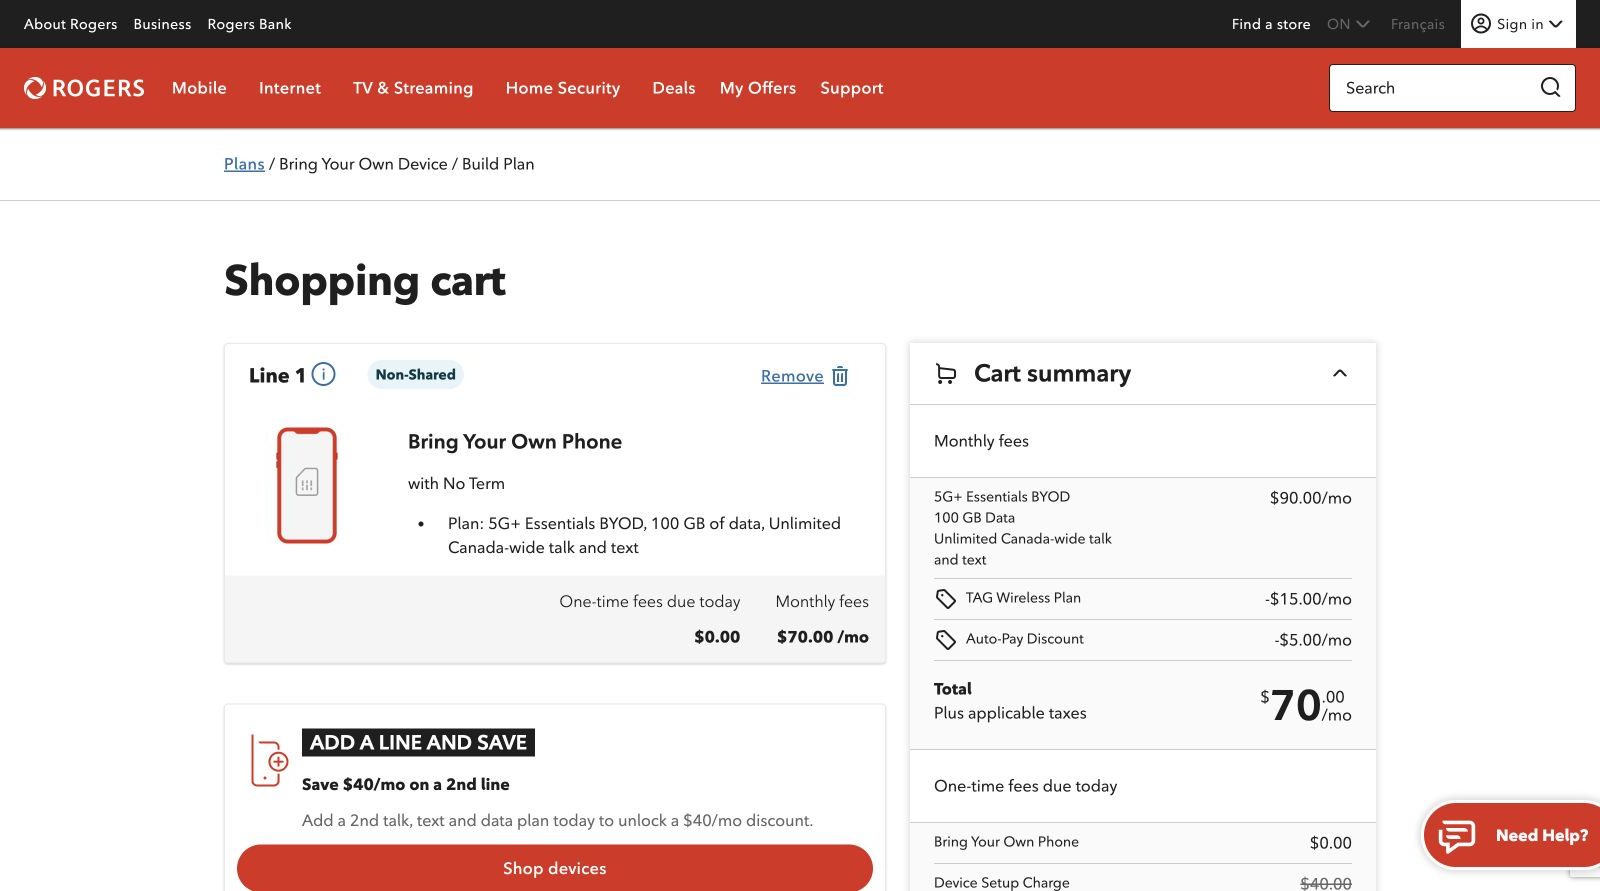Click the -$15.00/mo TAG discount amount
1600x891 pixels.
click(1308, 599)
